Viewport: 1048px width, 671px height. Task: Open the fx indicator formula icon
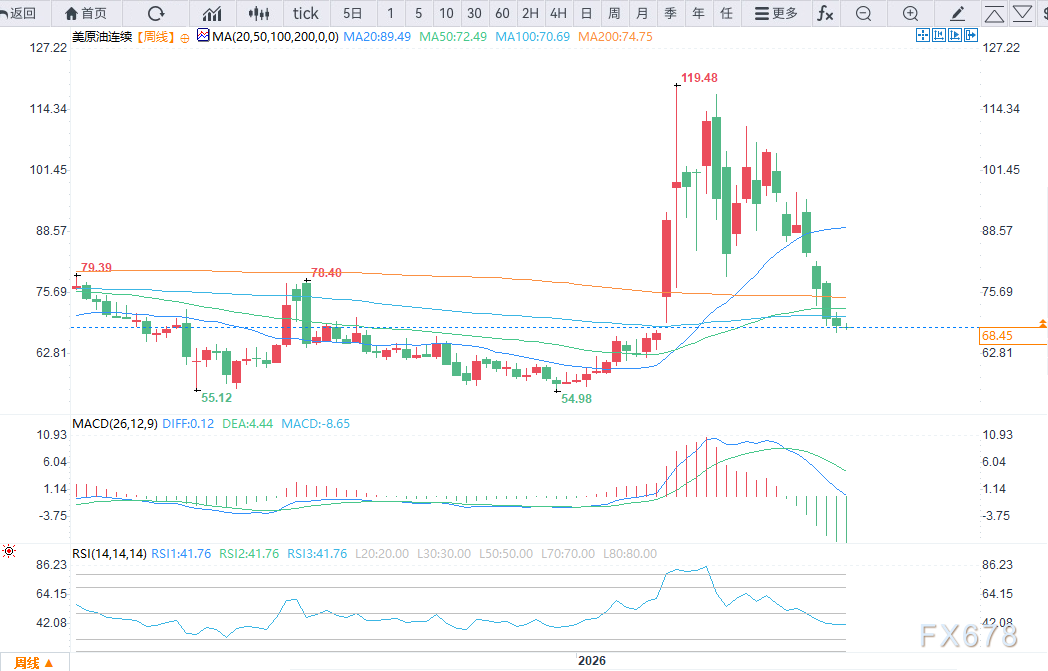pos(825,13)
